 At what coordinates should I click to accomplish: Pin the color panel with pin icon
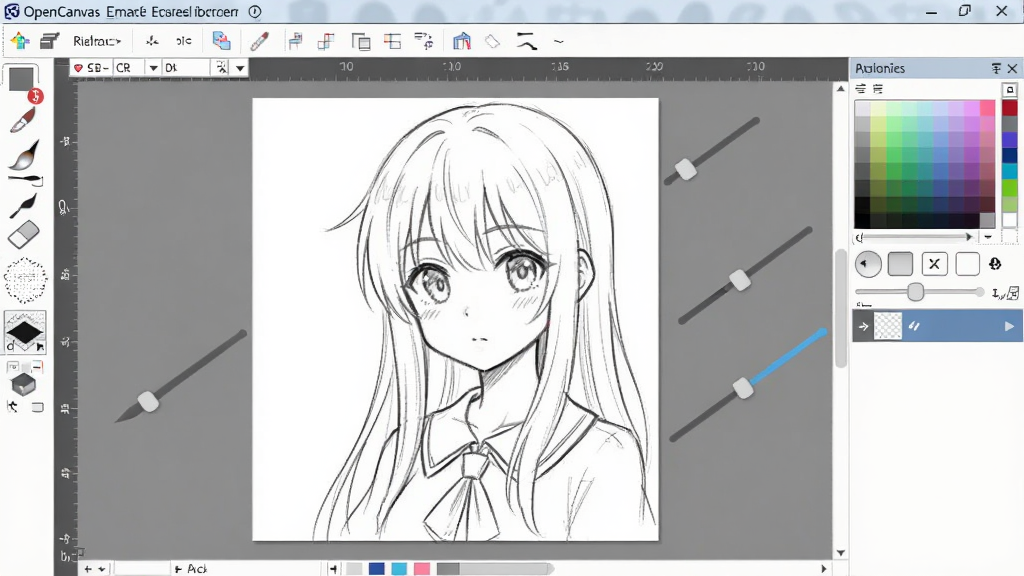point(997,68)
